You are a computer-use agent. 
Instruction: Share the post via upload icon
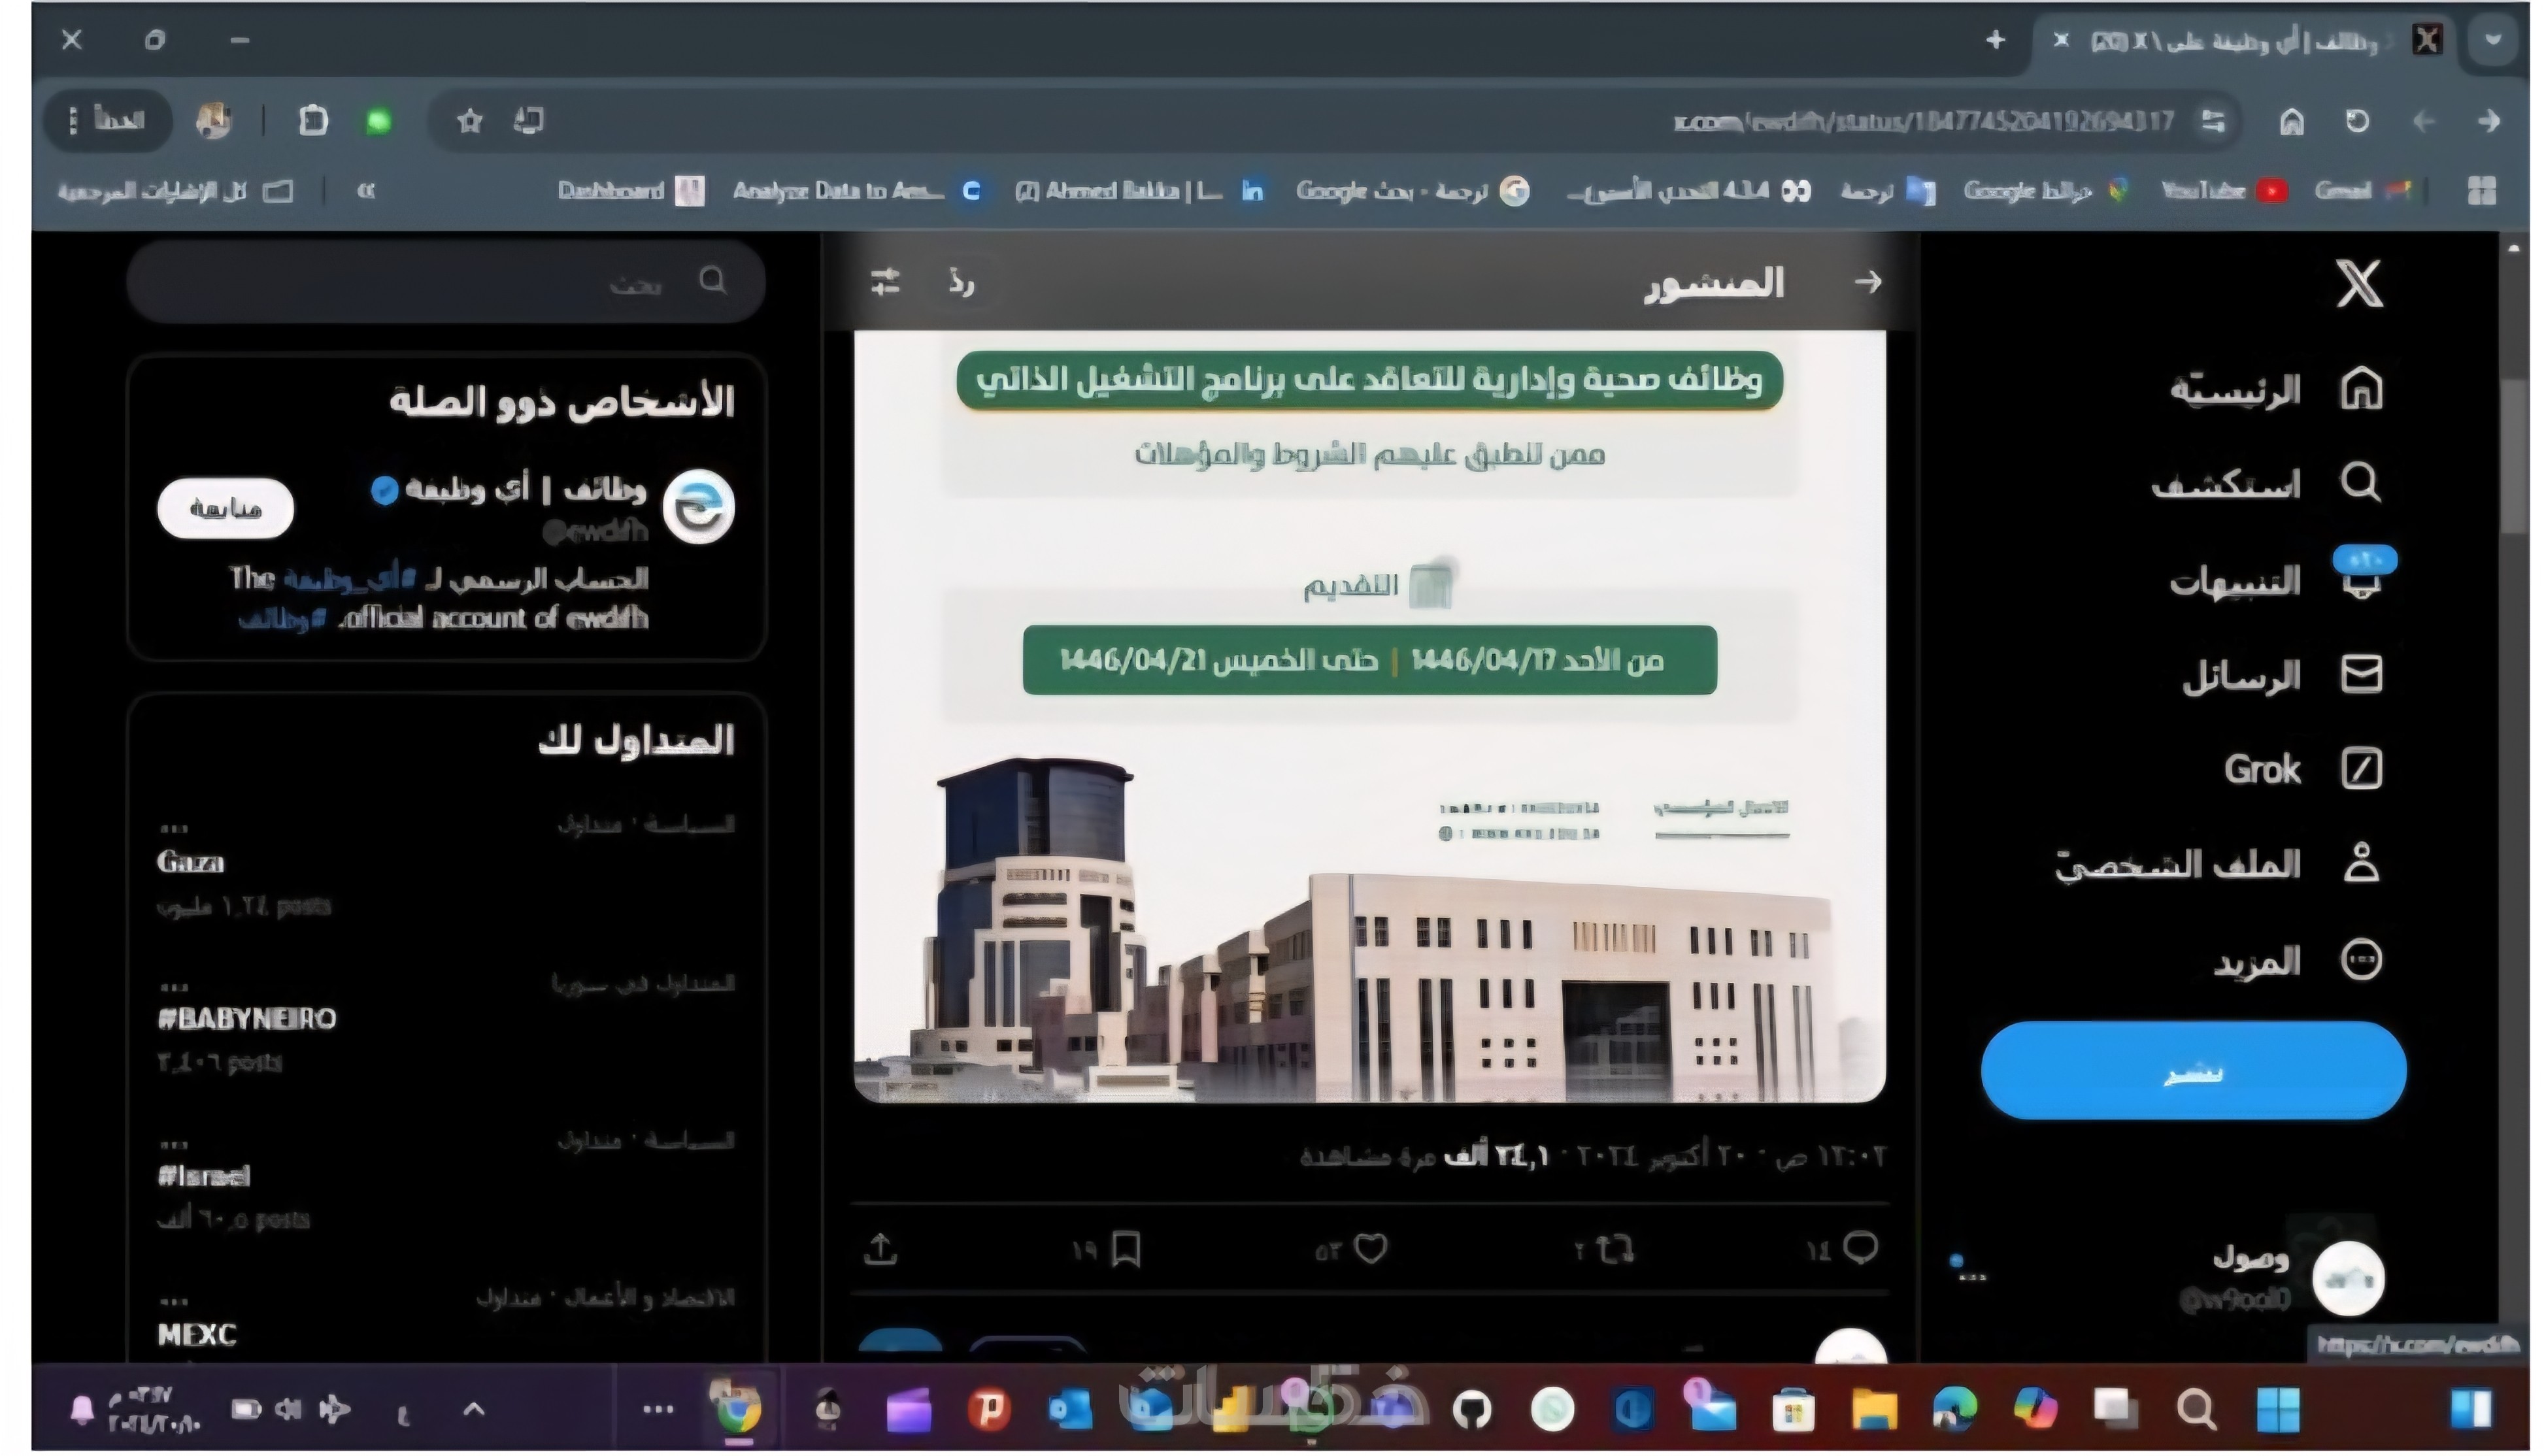(880, 1250)
